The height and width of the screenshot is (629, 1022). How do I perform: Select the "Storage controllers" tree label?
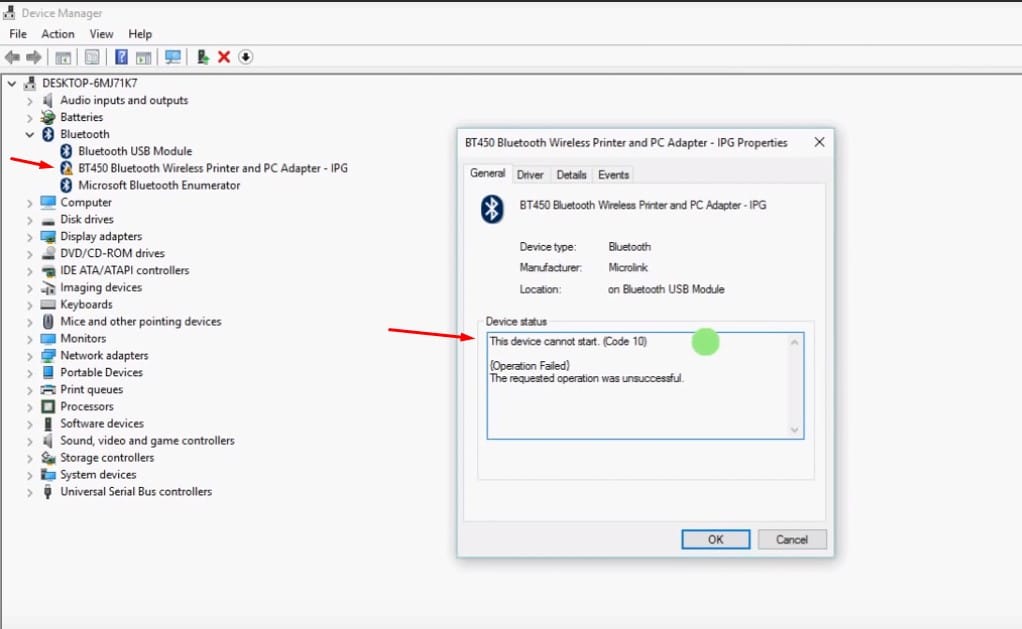[x=108, y=458]
